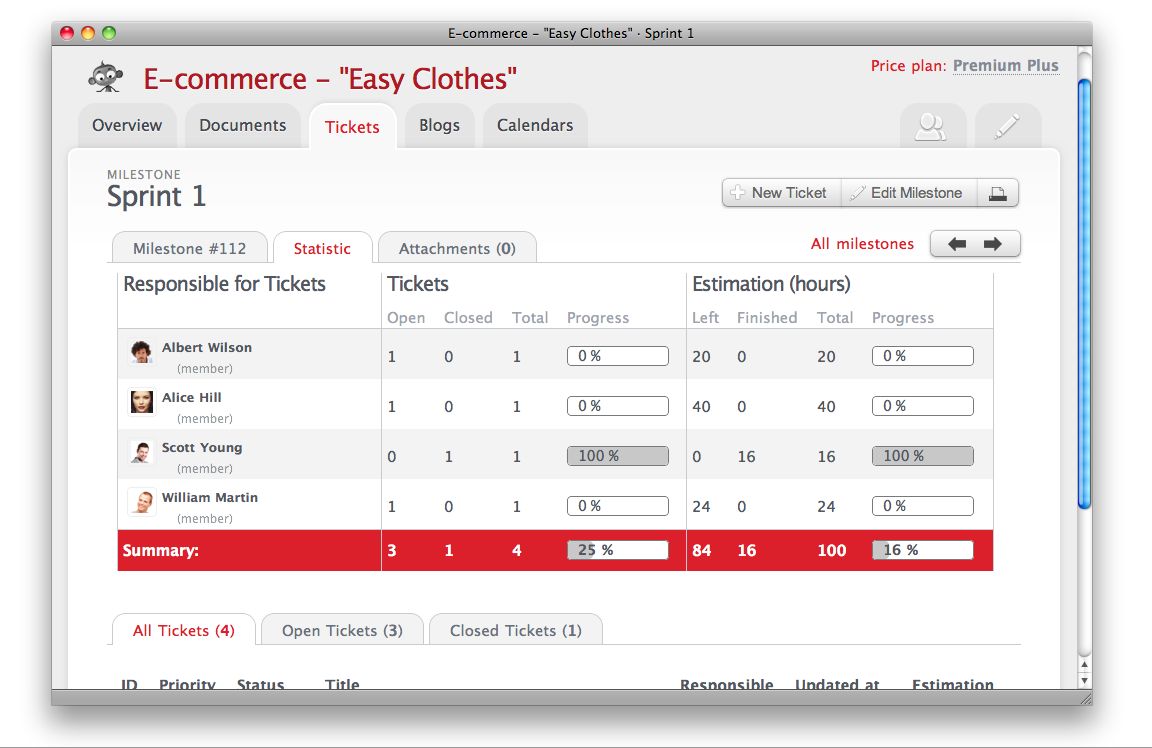Open the Documents tab

coord(242,126)
